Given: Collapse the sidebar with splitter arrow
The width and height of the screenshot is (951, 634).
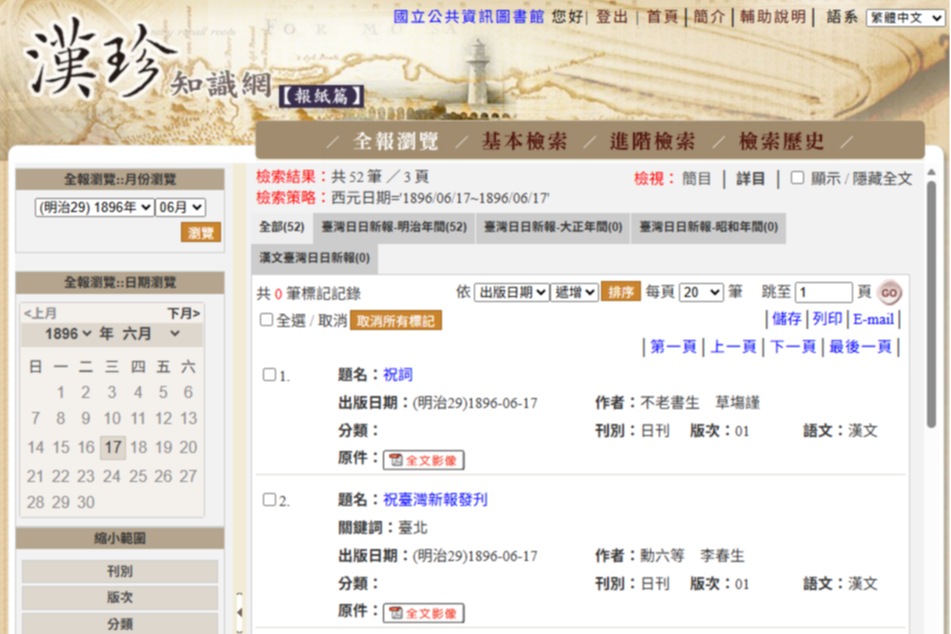Looking at the screenshot, I should 240,612.
